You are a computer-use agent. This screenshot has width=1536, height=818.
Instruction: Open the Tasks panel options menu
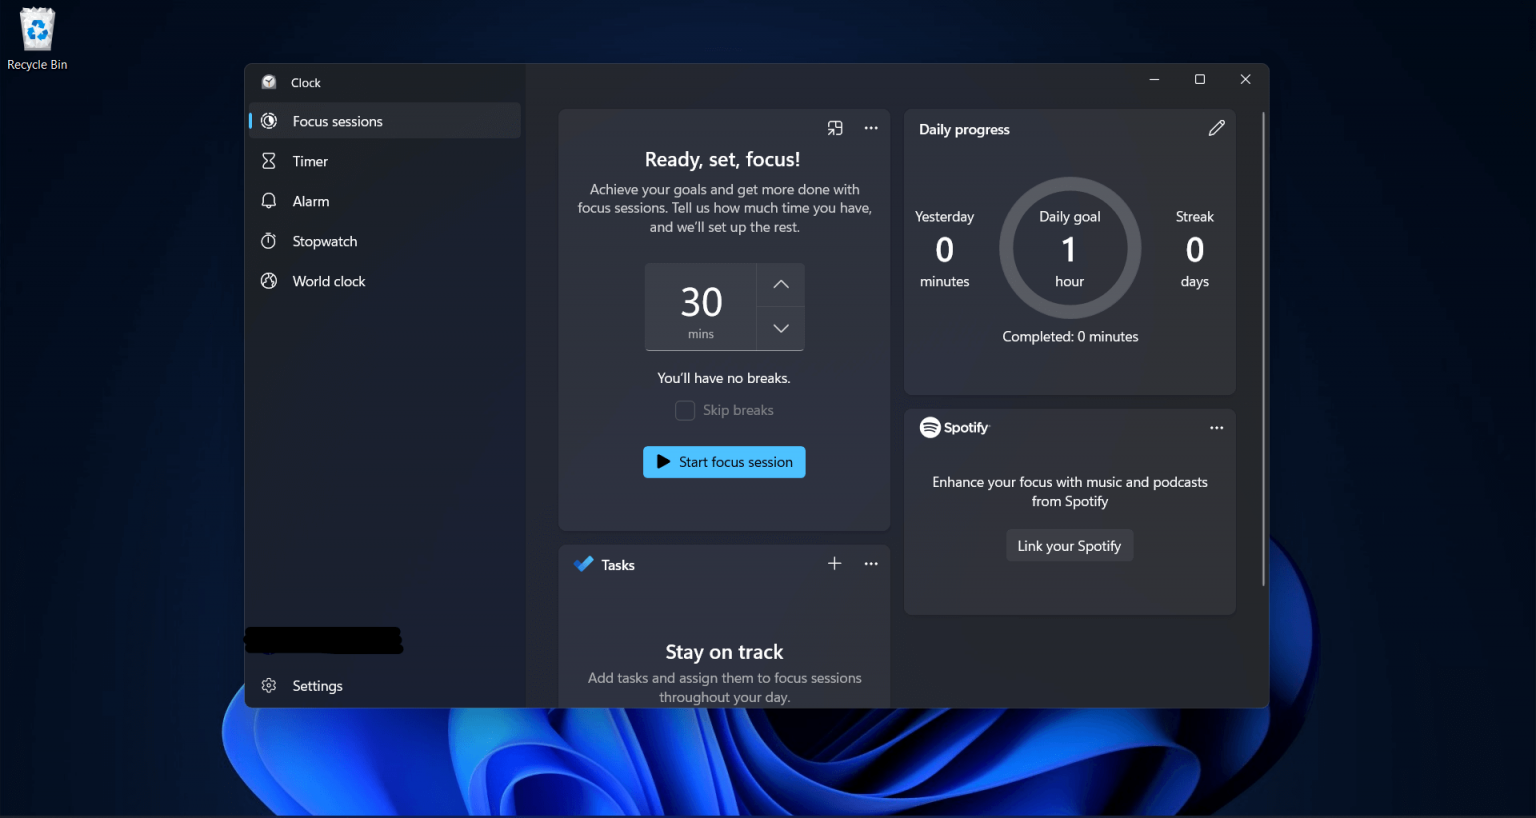click(x=871, y=563)
